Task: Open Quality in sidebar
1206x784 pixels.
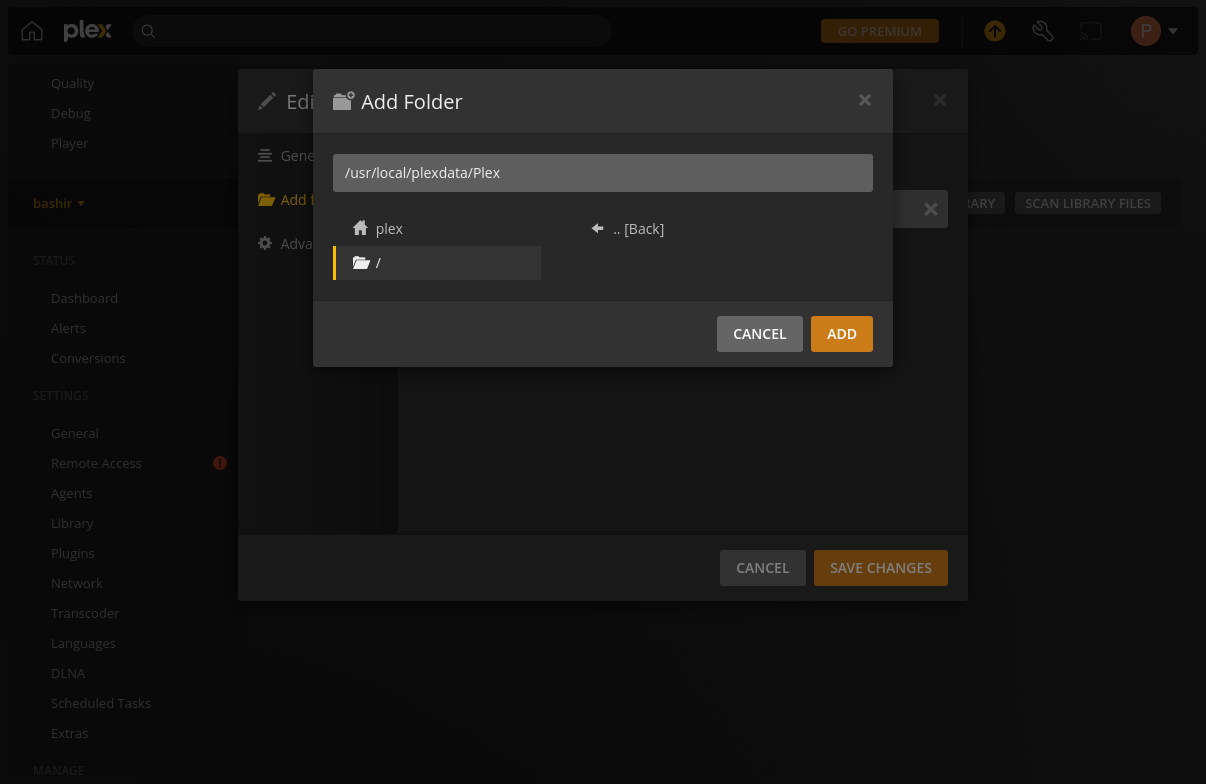Action: (x=72, y=83)
